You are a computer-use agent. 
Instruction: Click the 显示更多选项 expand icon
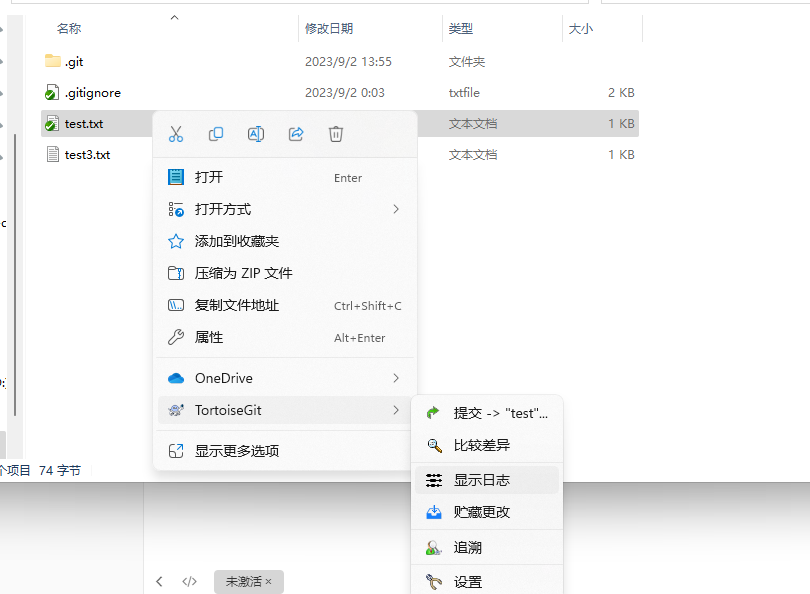pyautogui.click(x=176, y=451)
